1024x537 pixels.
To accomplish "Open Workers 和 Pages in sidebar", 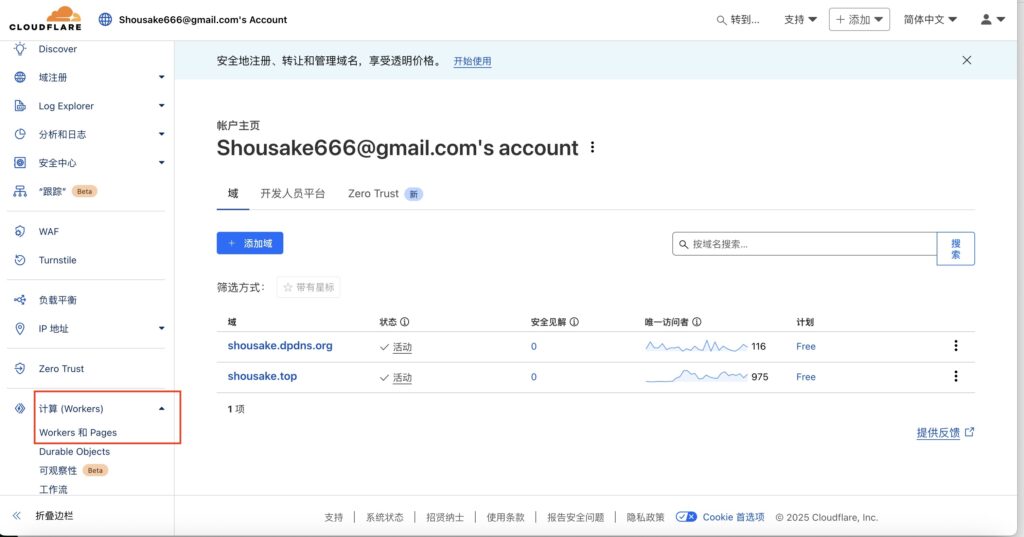I will 78,432.
